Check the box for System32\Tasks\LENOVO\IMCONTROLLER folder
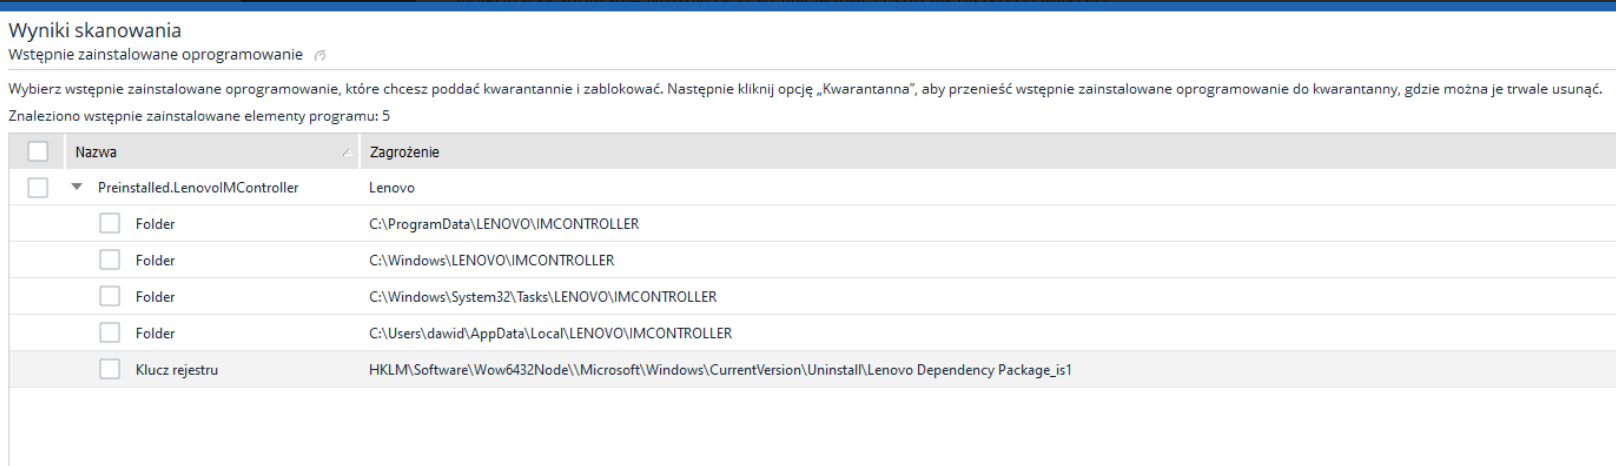Image resolution: width=1616 pixels, height=466 pixels. [110, 297]
